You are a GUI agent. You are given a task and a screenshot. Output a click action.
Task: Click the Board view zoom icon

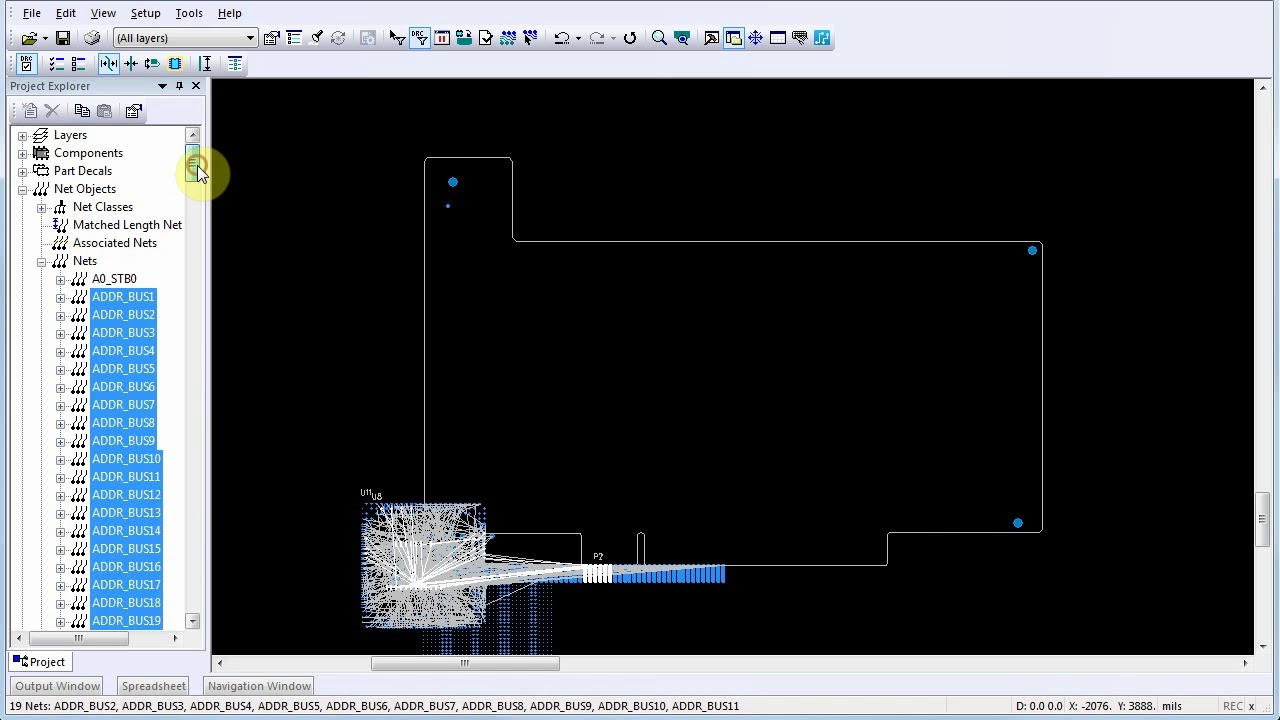682,38
